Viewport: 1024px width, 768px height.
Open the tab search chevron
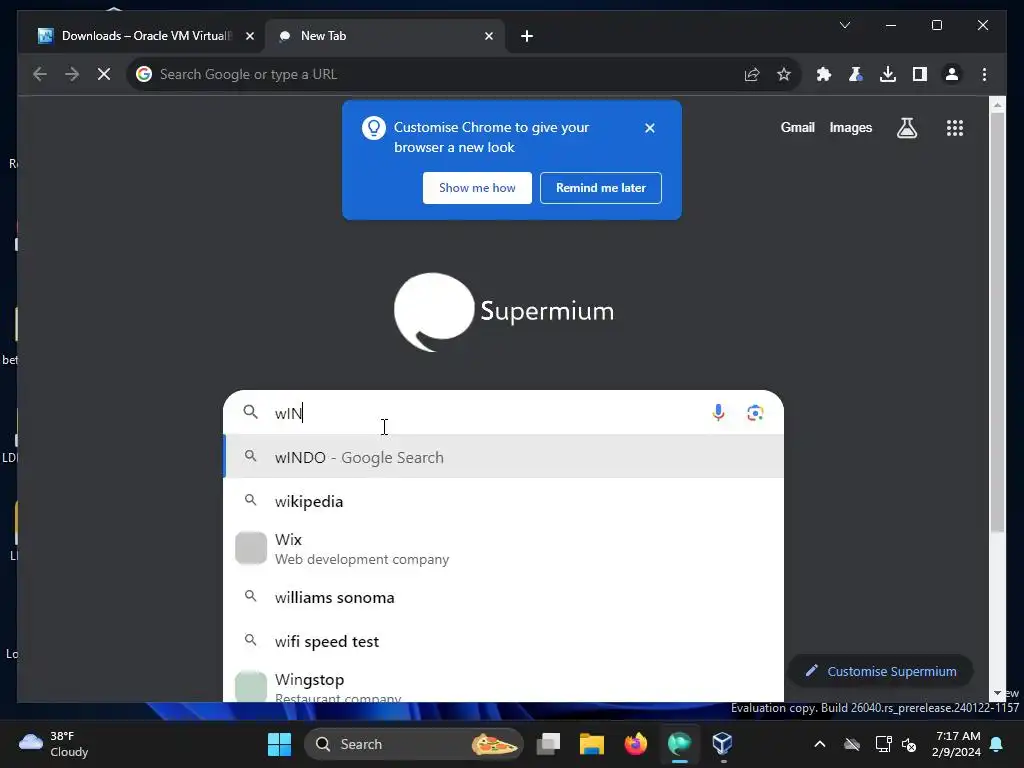tap(844, 25)
